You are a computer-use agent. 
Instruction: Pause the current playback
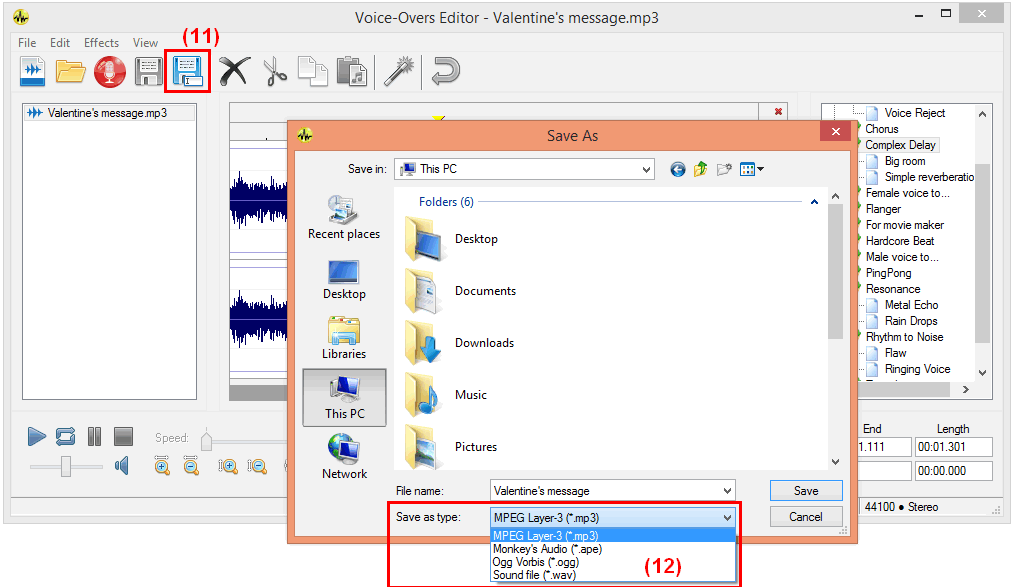pos(93,437)
